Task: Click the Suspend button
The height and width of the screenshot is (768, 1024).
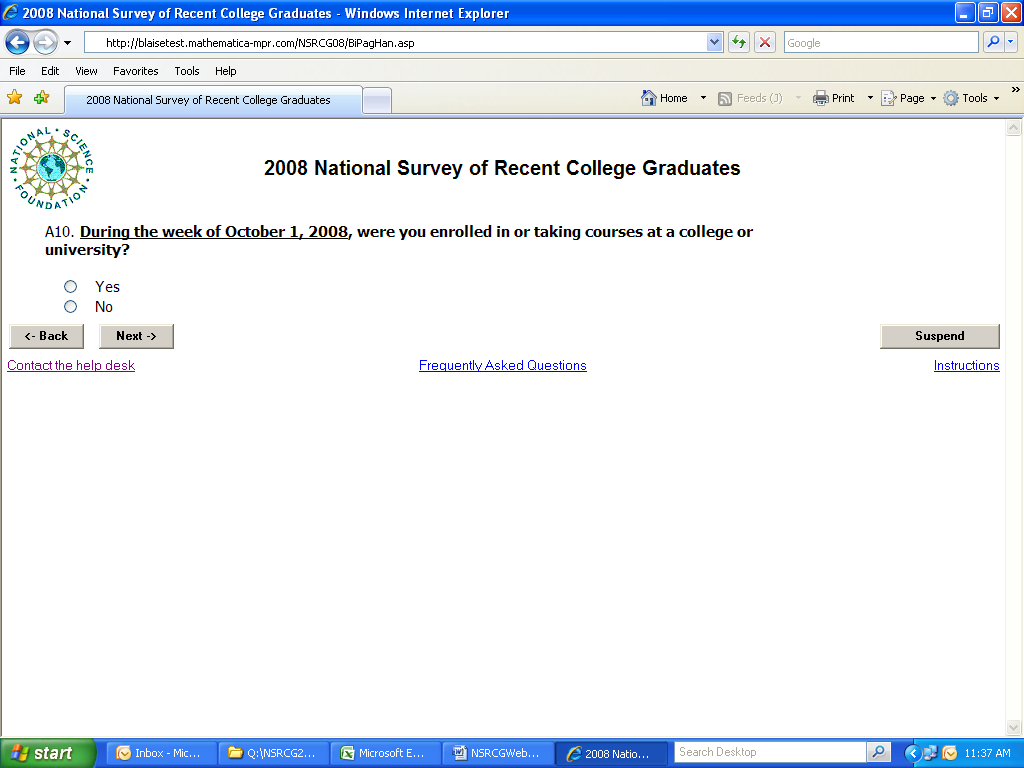Action: click(x=940, y=336)
